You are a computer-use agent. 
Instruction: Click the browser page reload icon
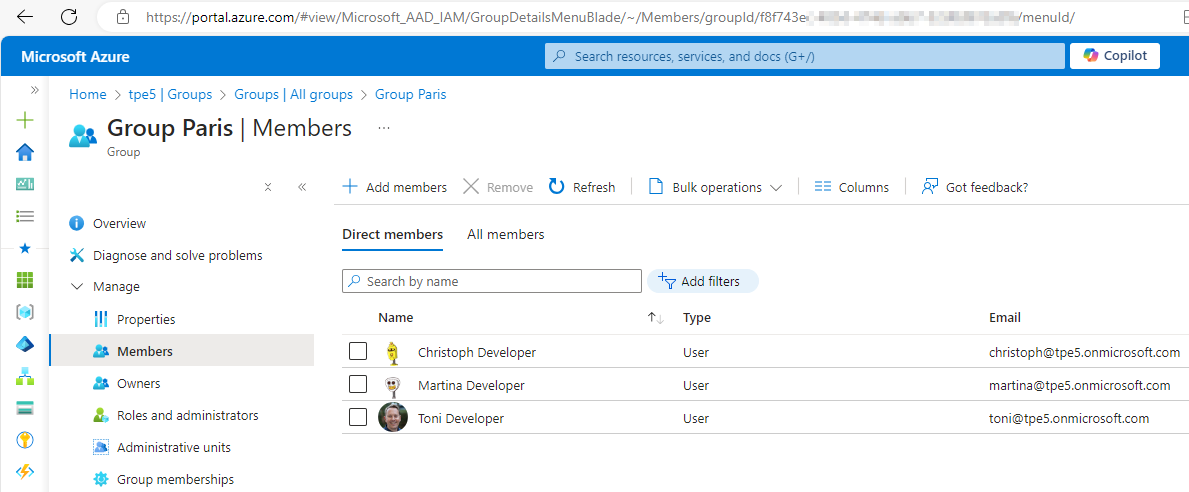tap(69, 17)
